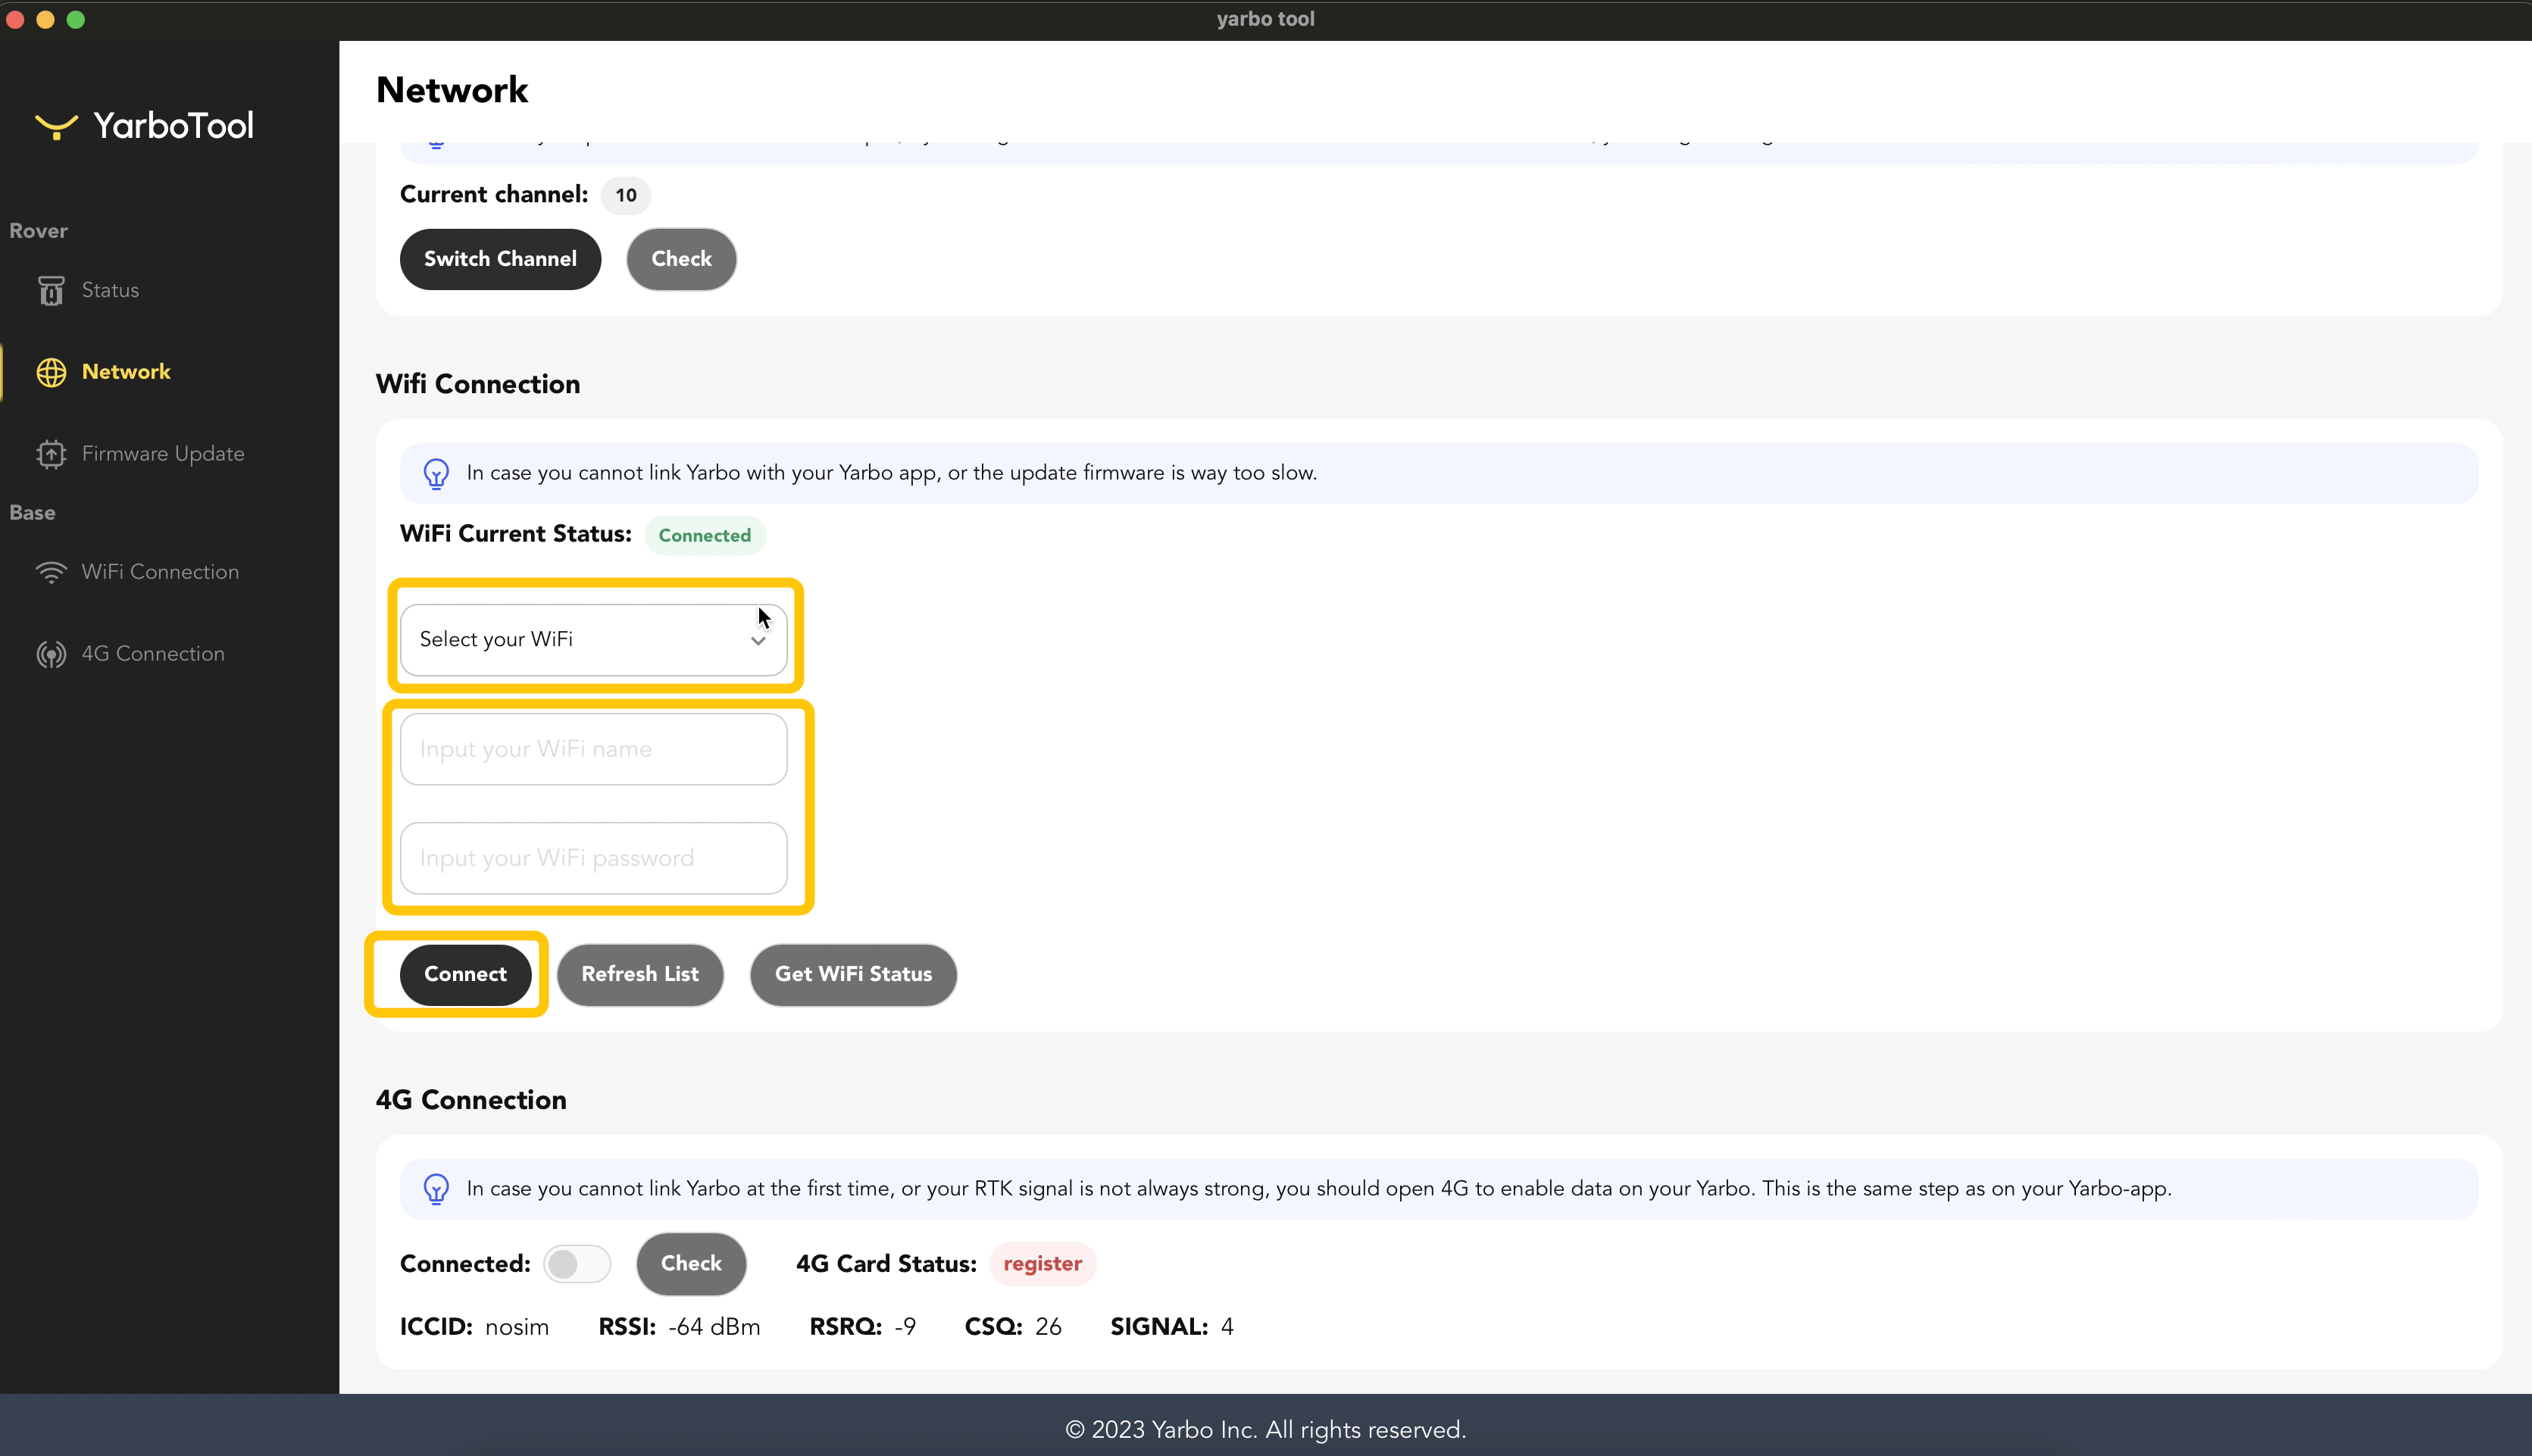Focus the WiFi password input field
The width and height of the screenshot is (2532, 1456).
(593, 858)
